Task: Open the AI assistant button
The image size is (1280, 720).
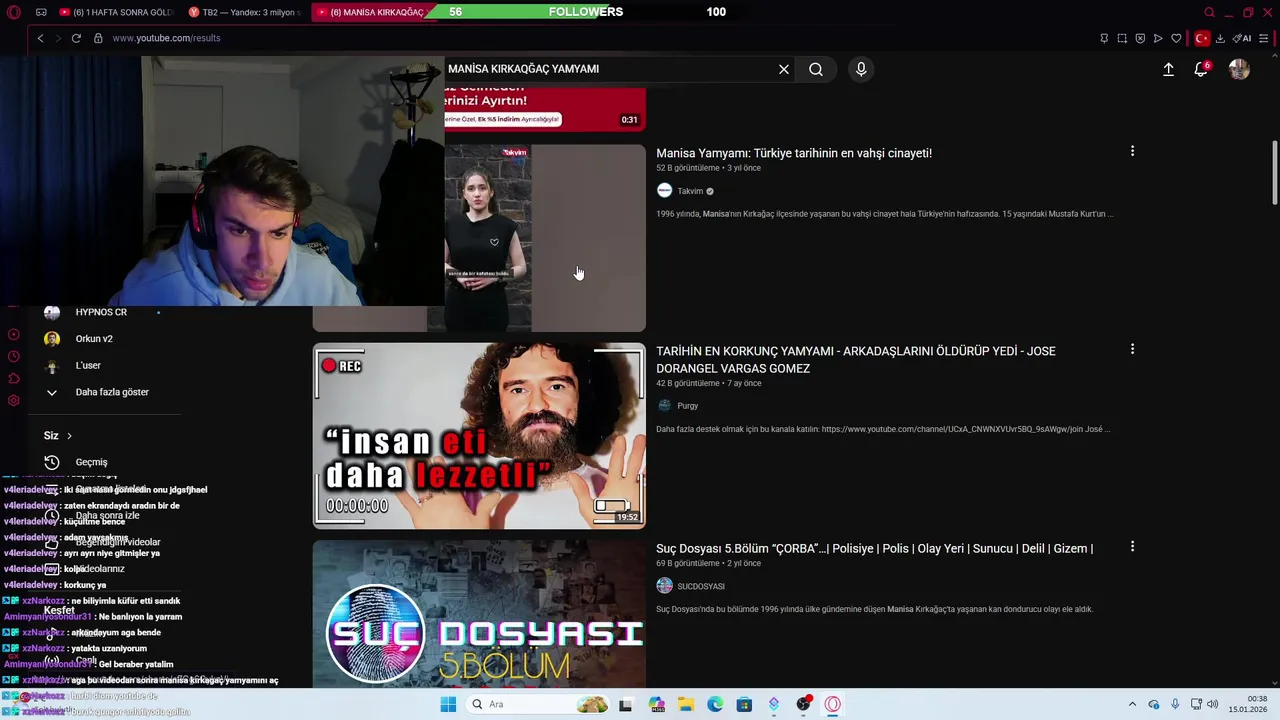Action: point(1243,38)
